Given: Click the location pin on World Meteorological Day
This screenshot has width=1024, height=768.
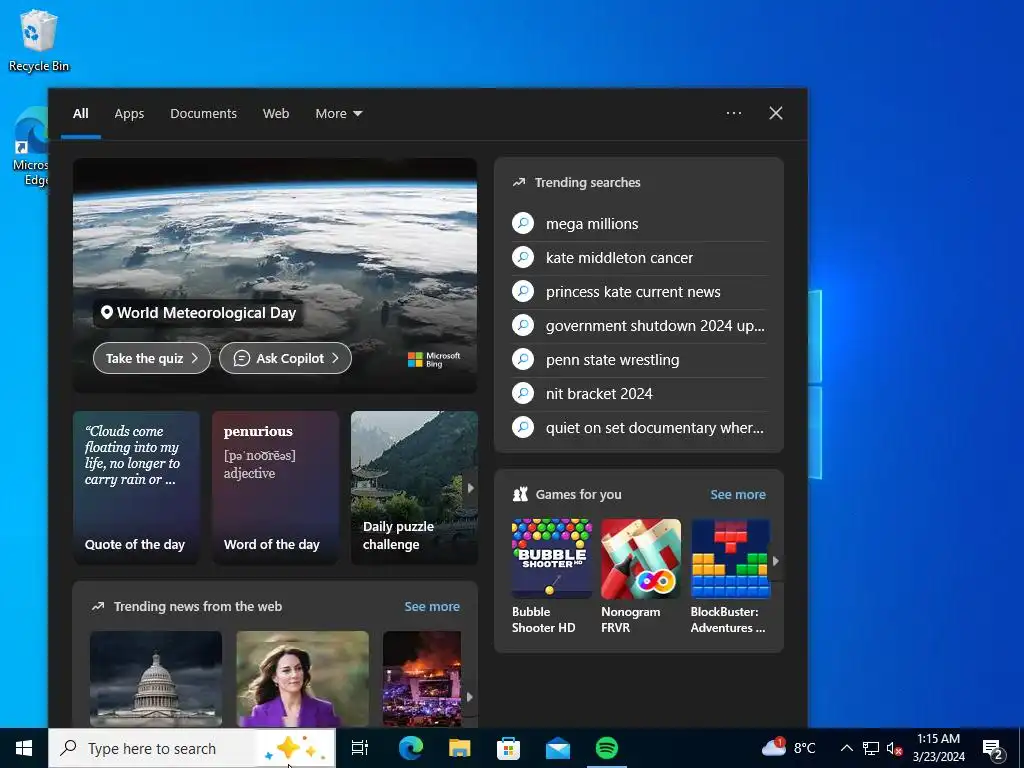Looking at the screenshot, I should pyautogui.click(x=106, y=313).
